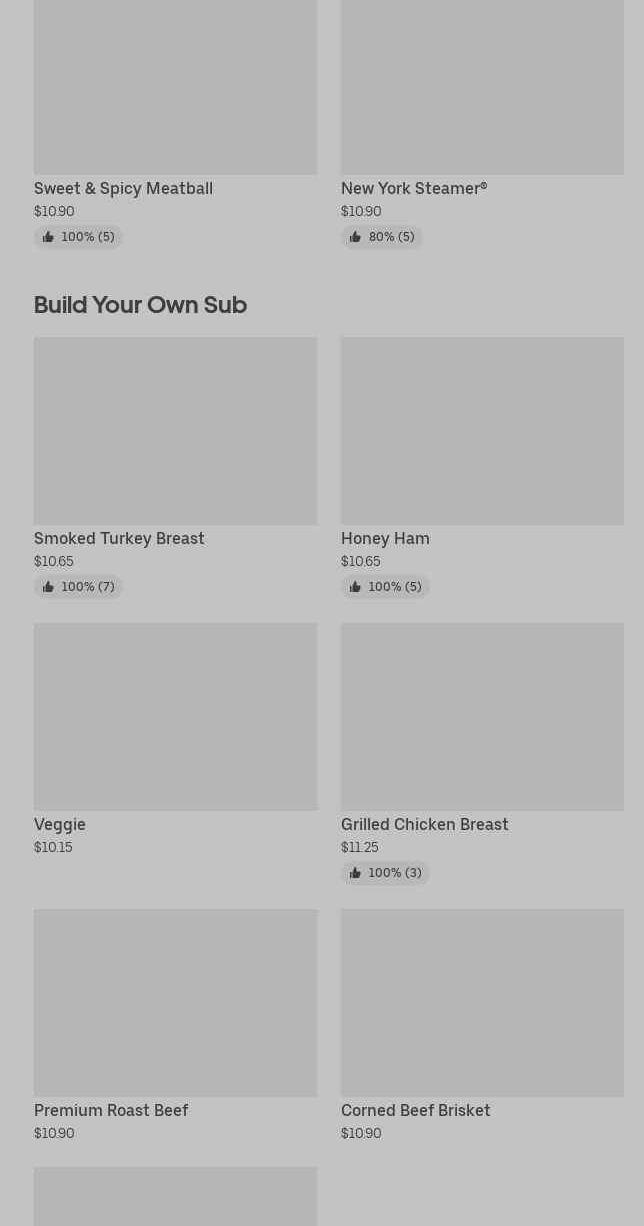Image resolution: width=644 pixels, height=1226 pixels.
Task: Click the 100% (7) rating badge
Action: tap(79, 587)
